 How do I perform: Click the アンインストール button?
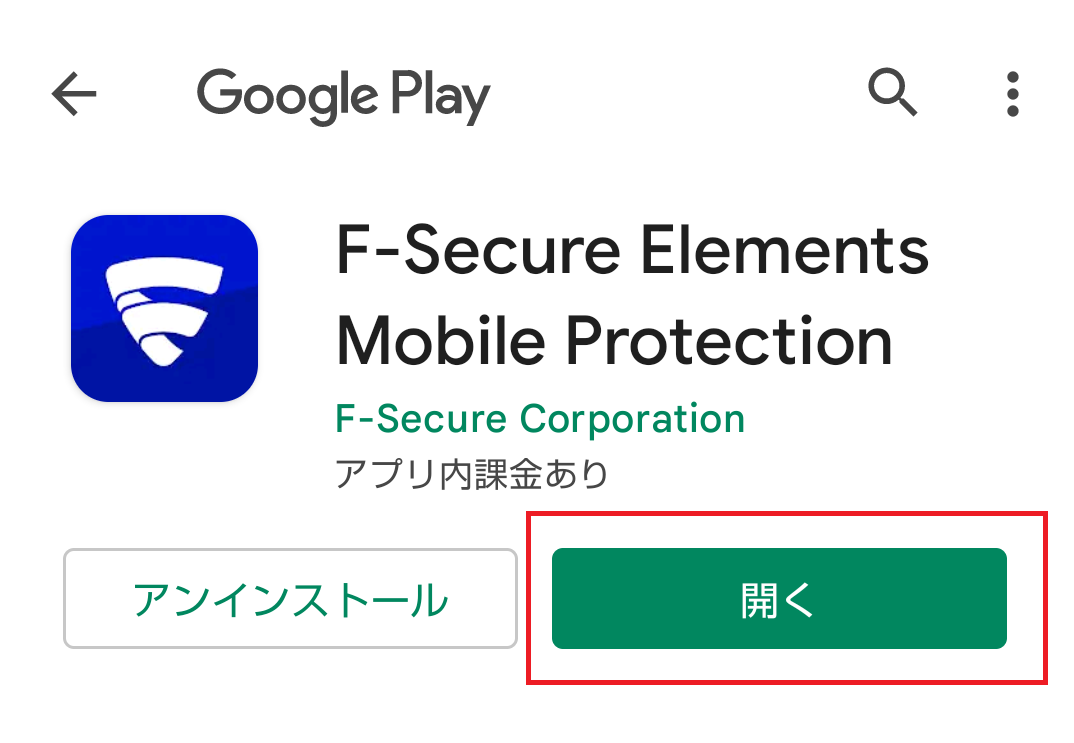point(290,599)
